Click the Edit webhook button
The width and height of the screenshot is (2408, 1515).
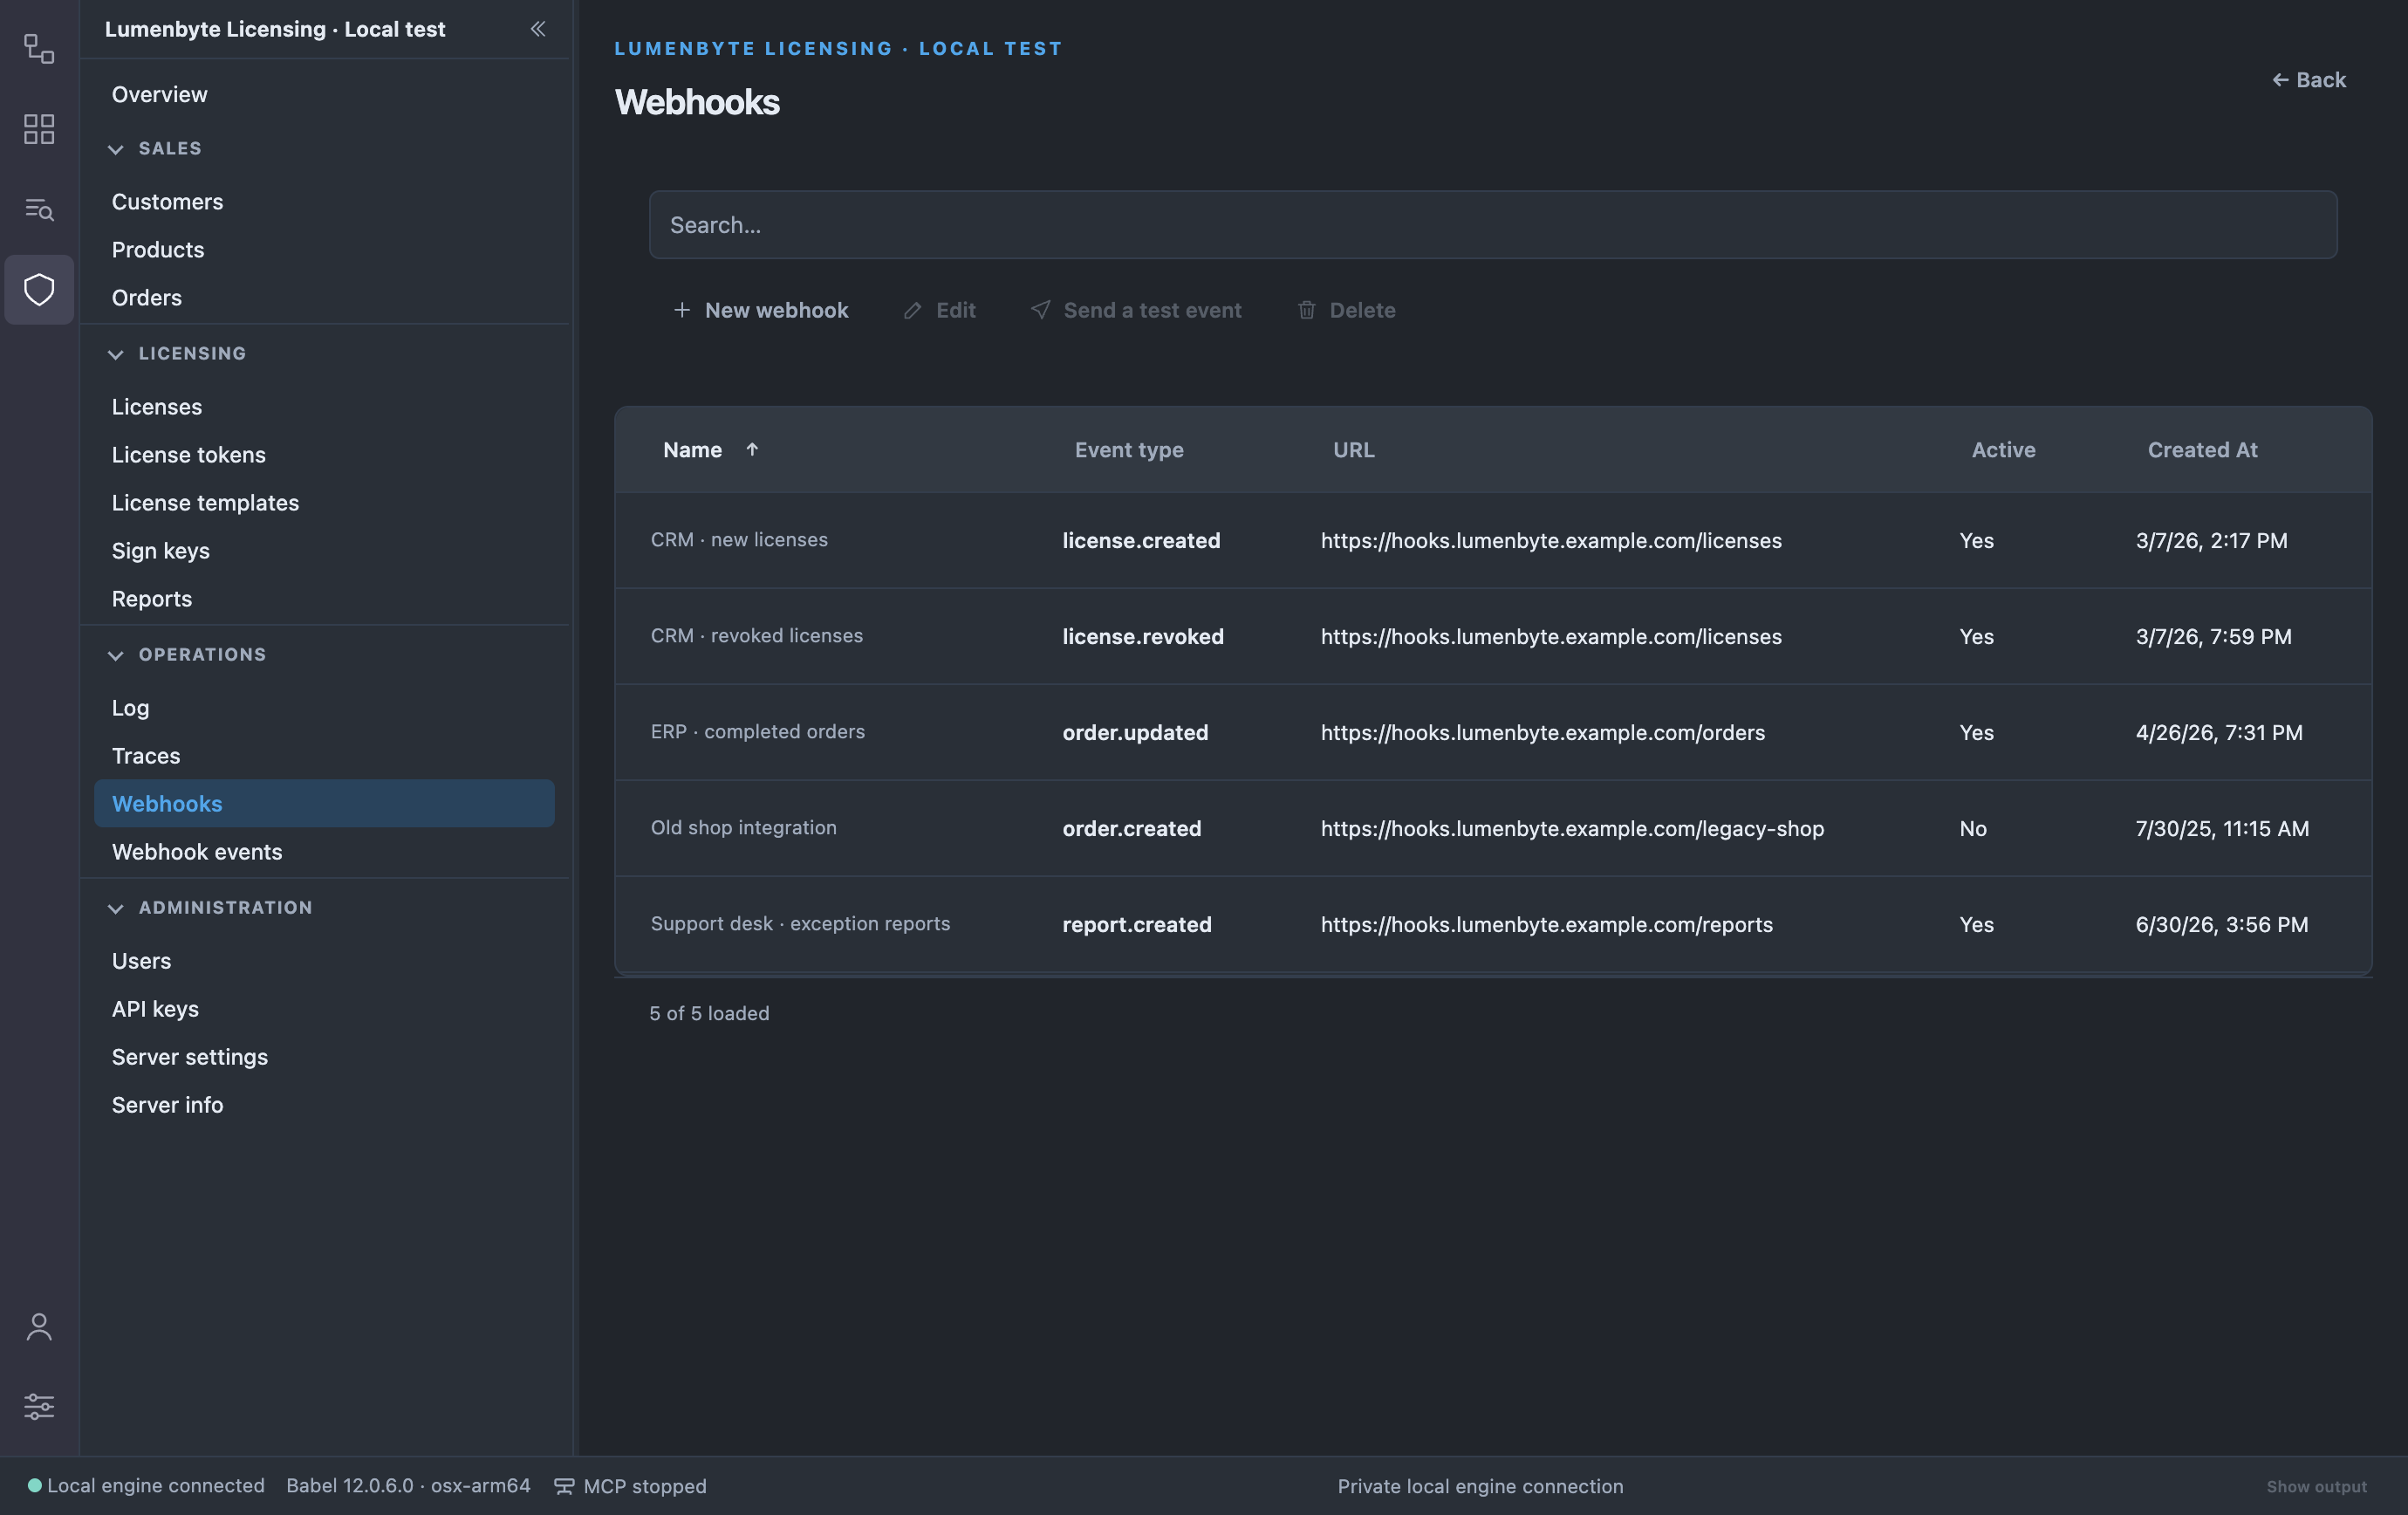click(940, 310)
